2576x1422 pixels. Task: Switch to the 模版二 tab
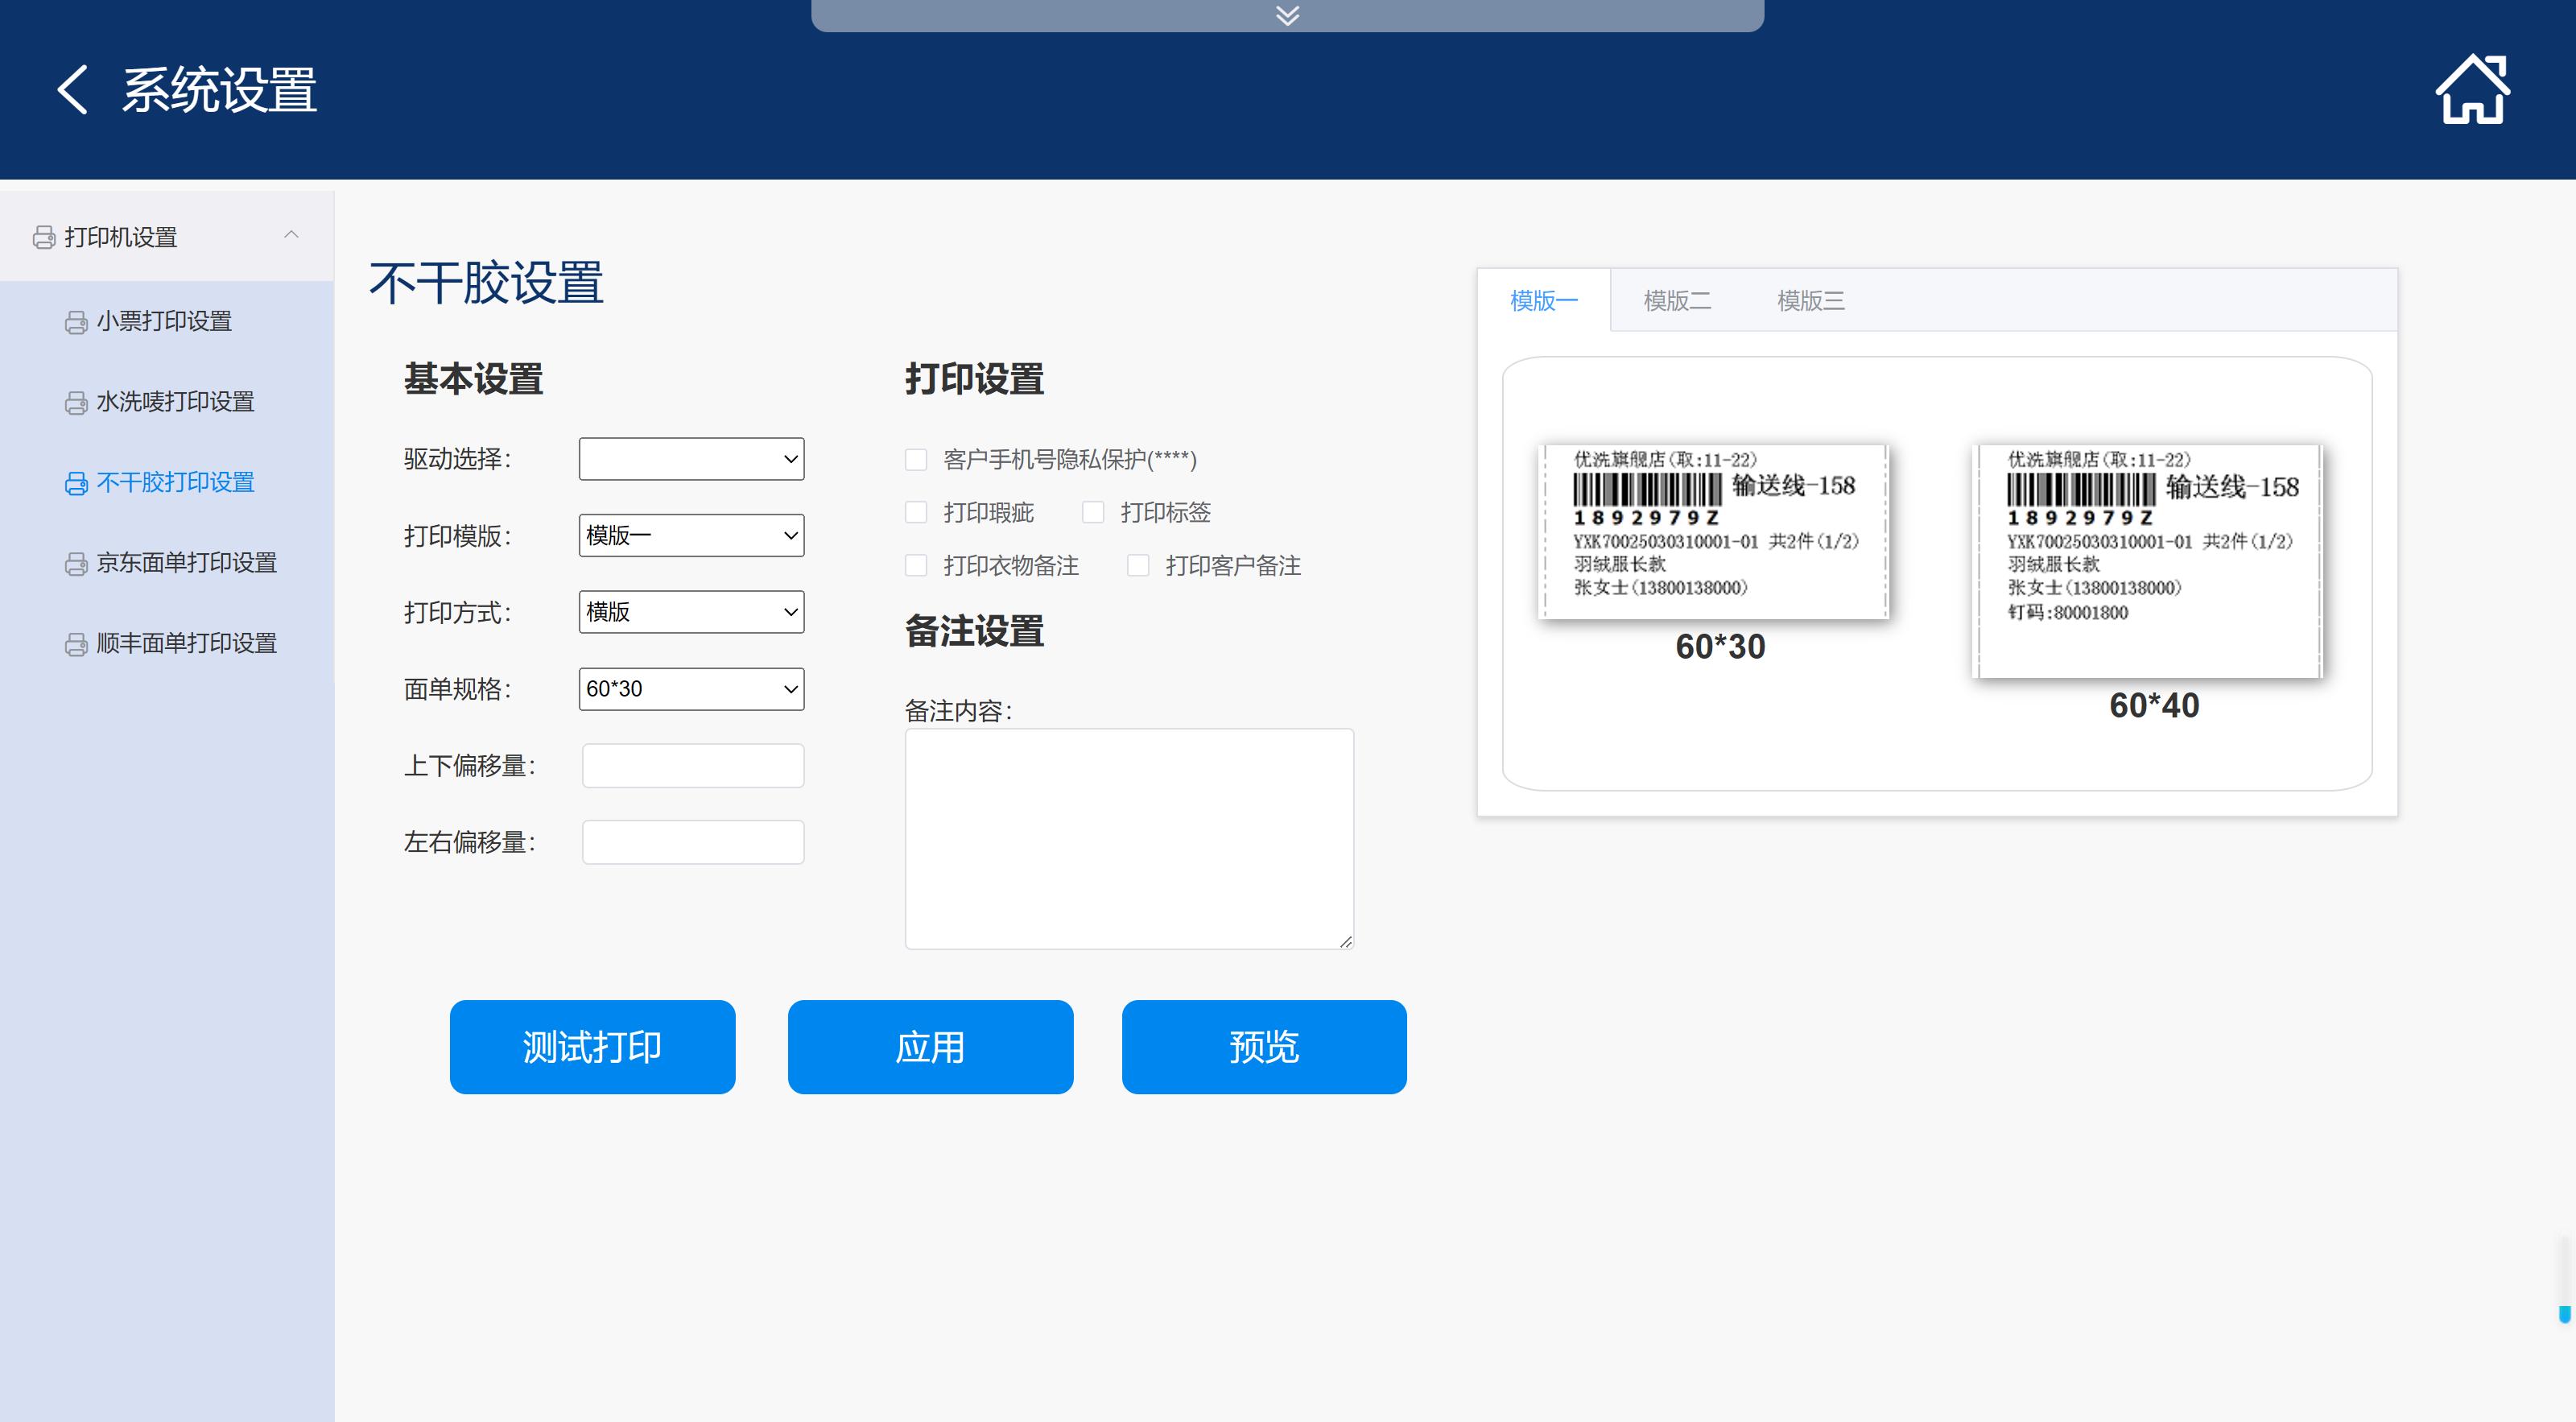pos(1677,301)
